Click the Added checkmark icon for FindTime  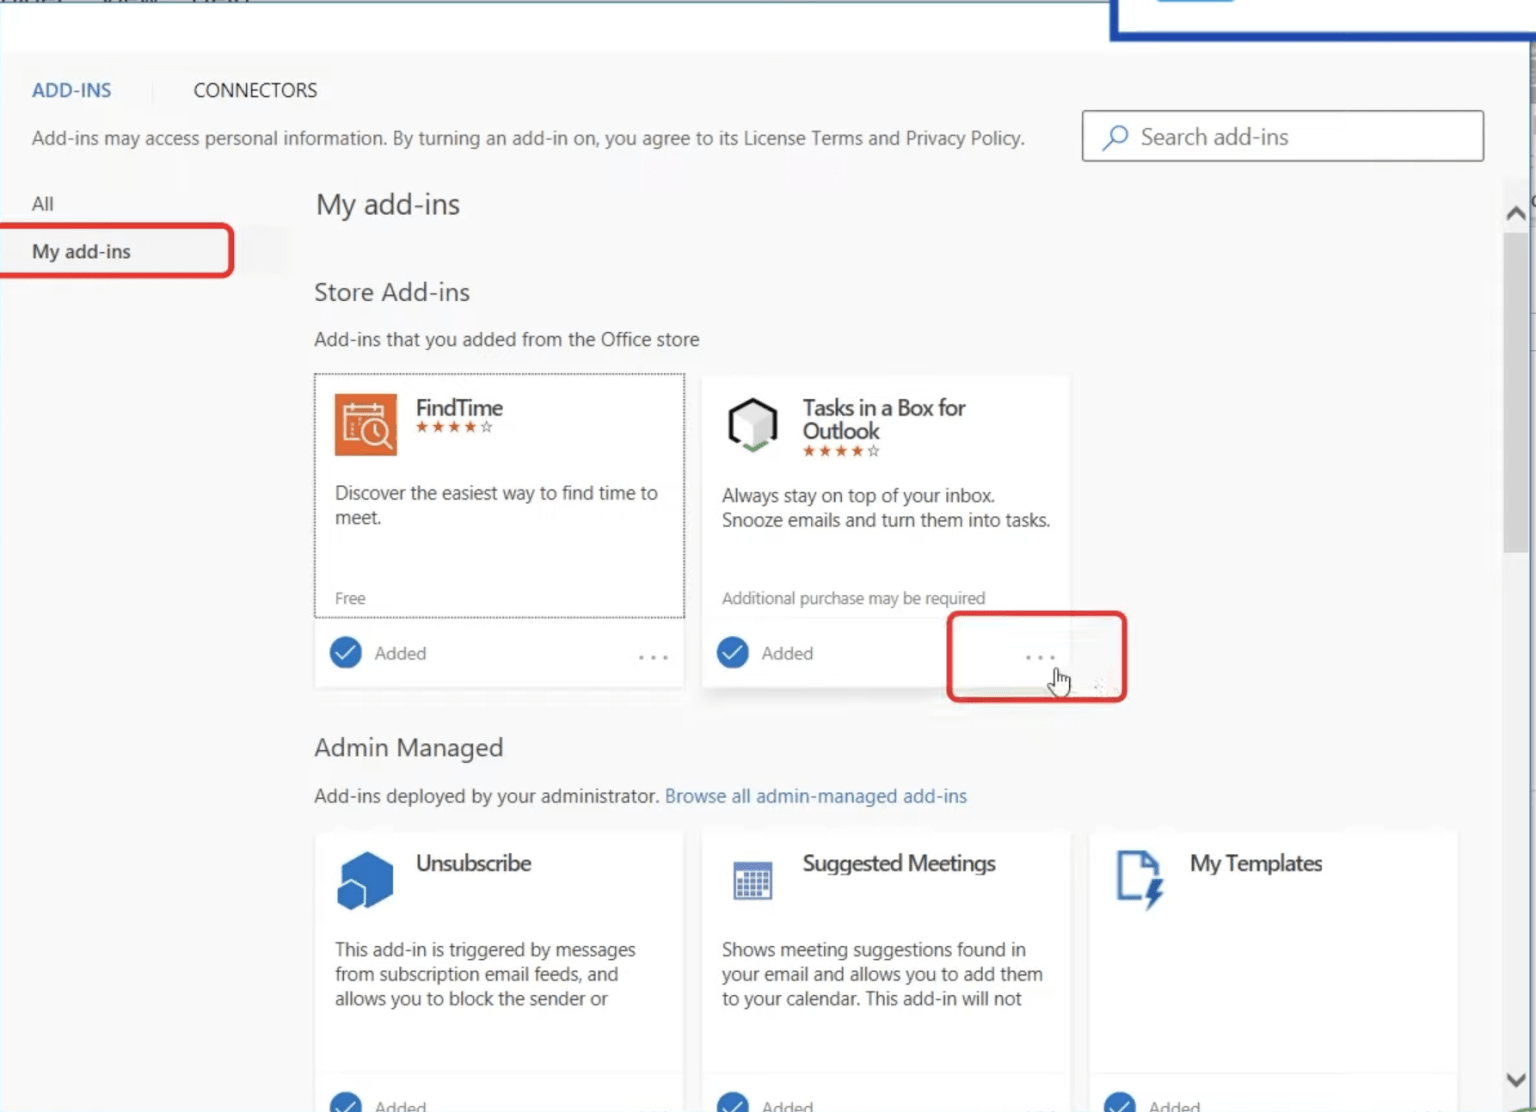(x=345, y=652)
